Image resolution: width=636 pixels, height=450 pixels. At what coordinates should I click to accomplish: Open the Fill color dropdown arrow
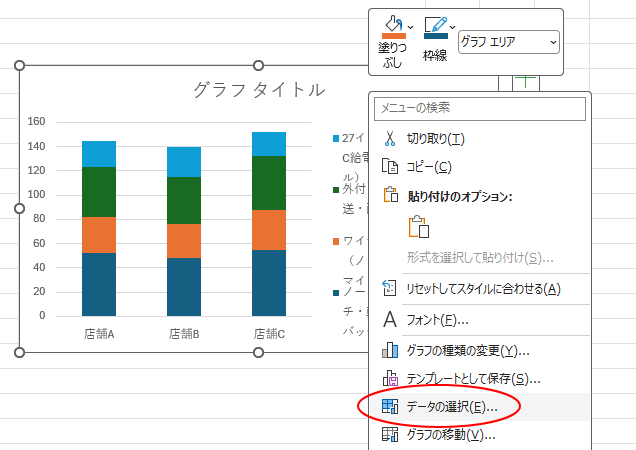(x=411, y=24)
